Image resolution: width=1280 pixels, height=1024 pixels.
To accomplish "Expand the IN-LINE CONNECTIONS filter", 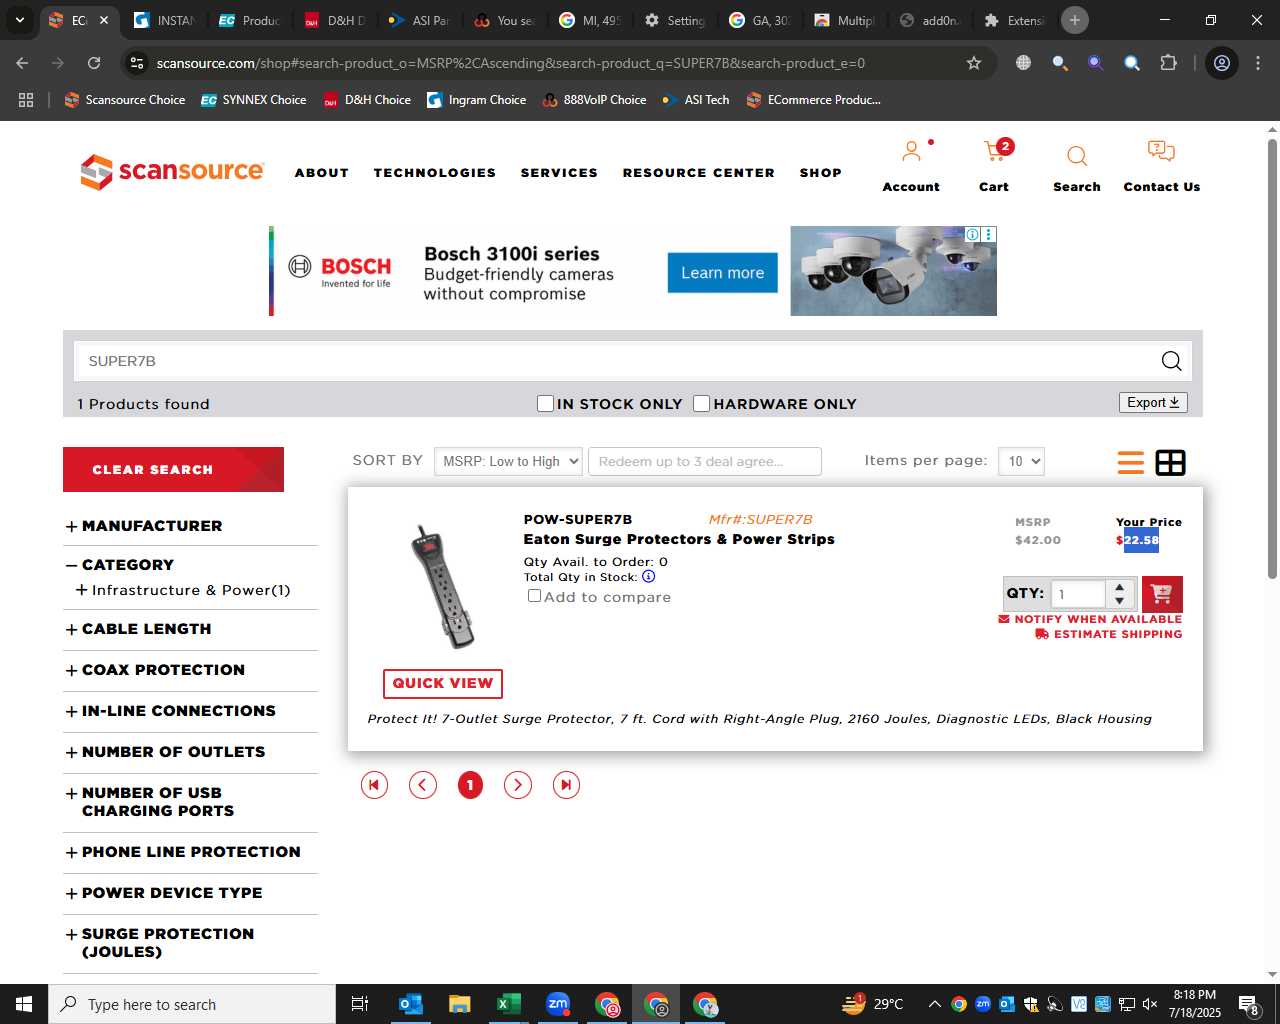I will 71,712.
